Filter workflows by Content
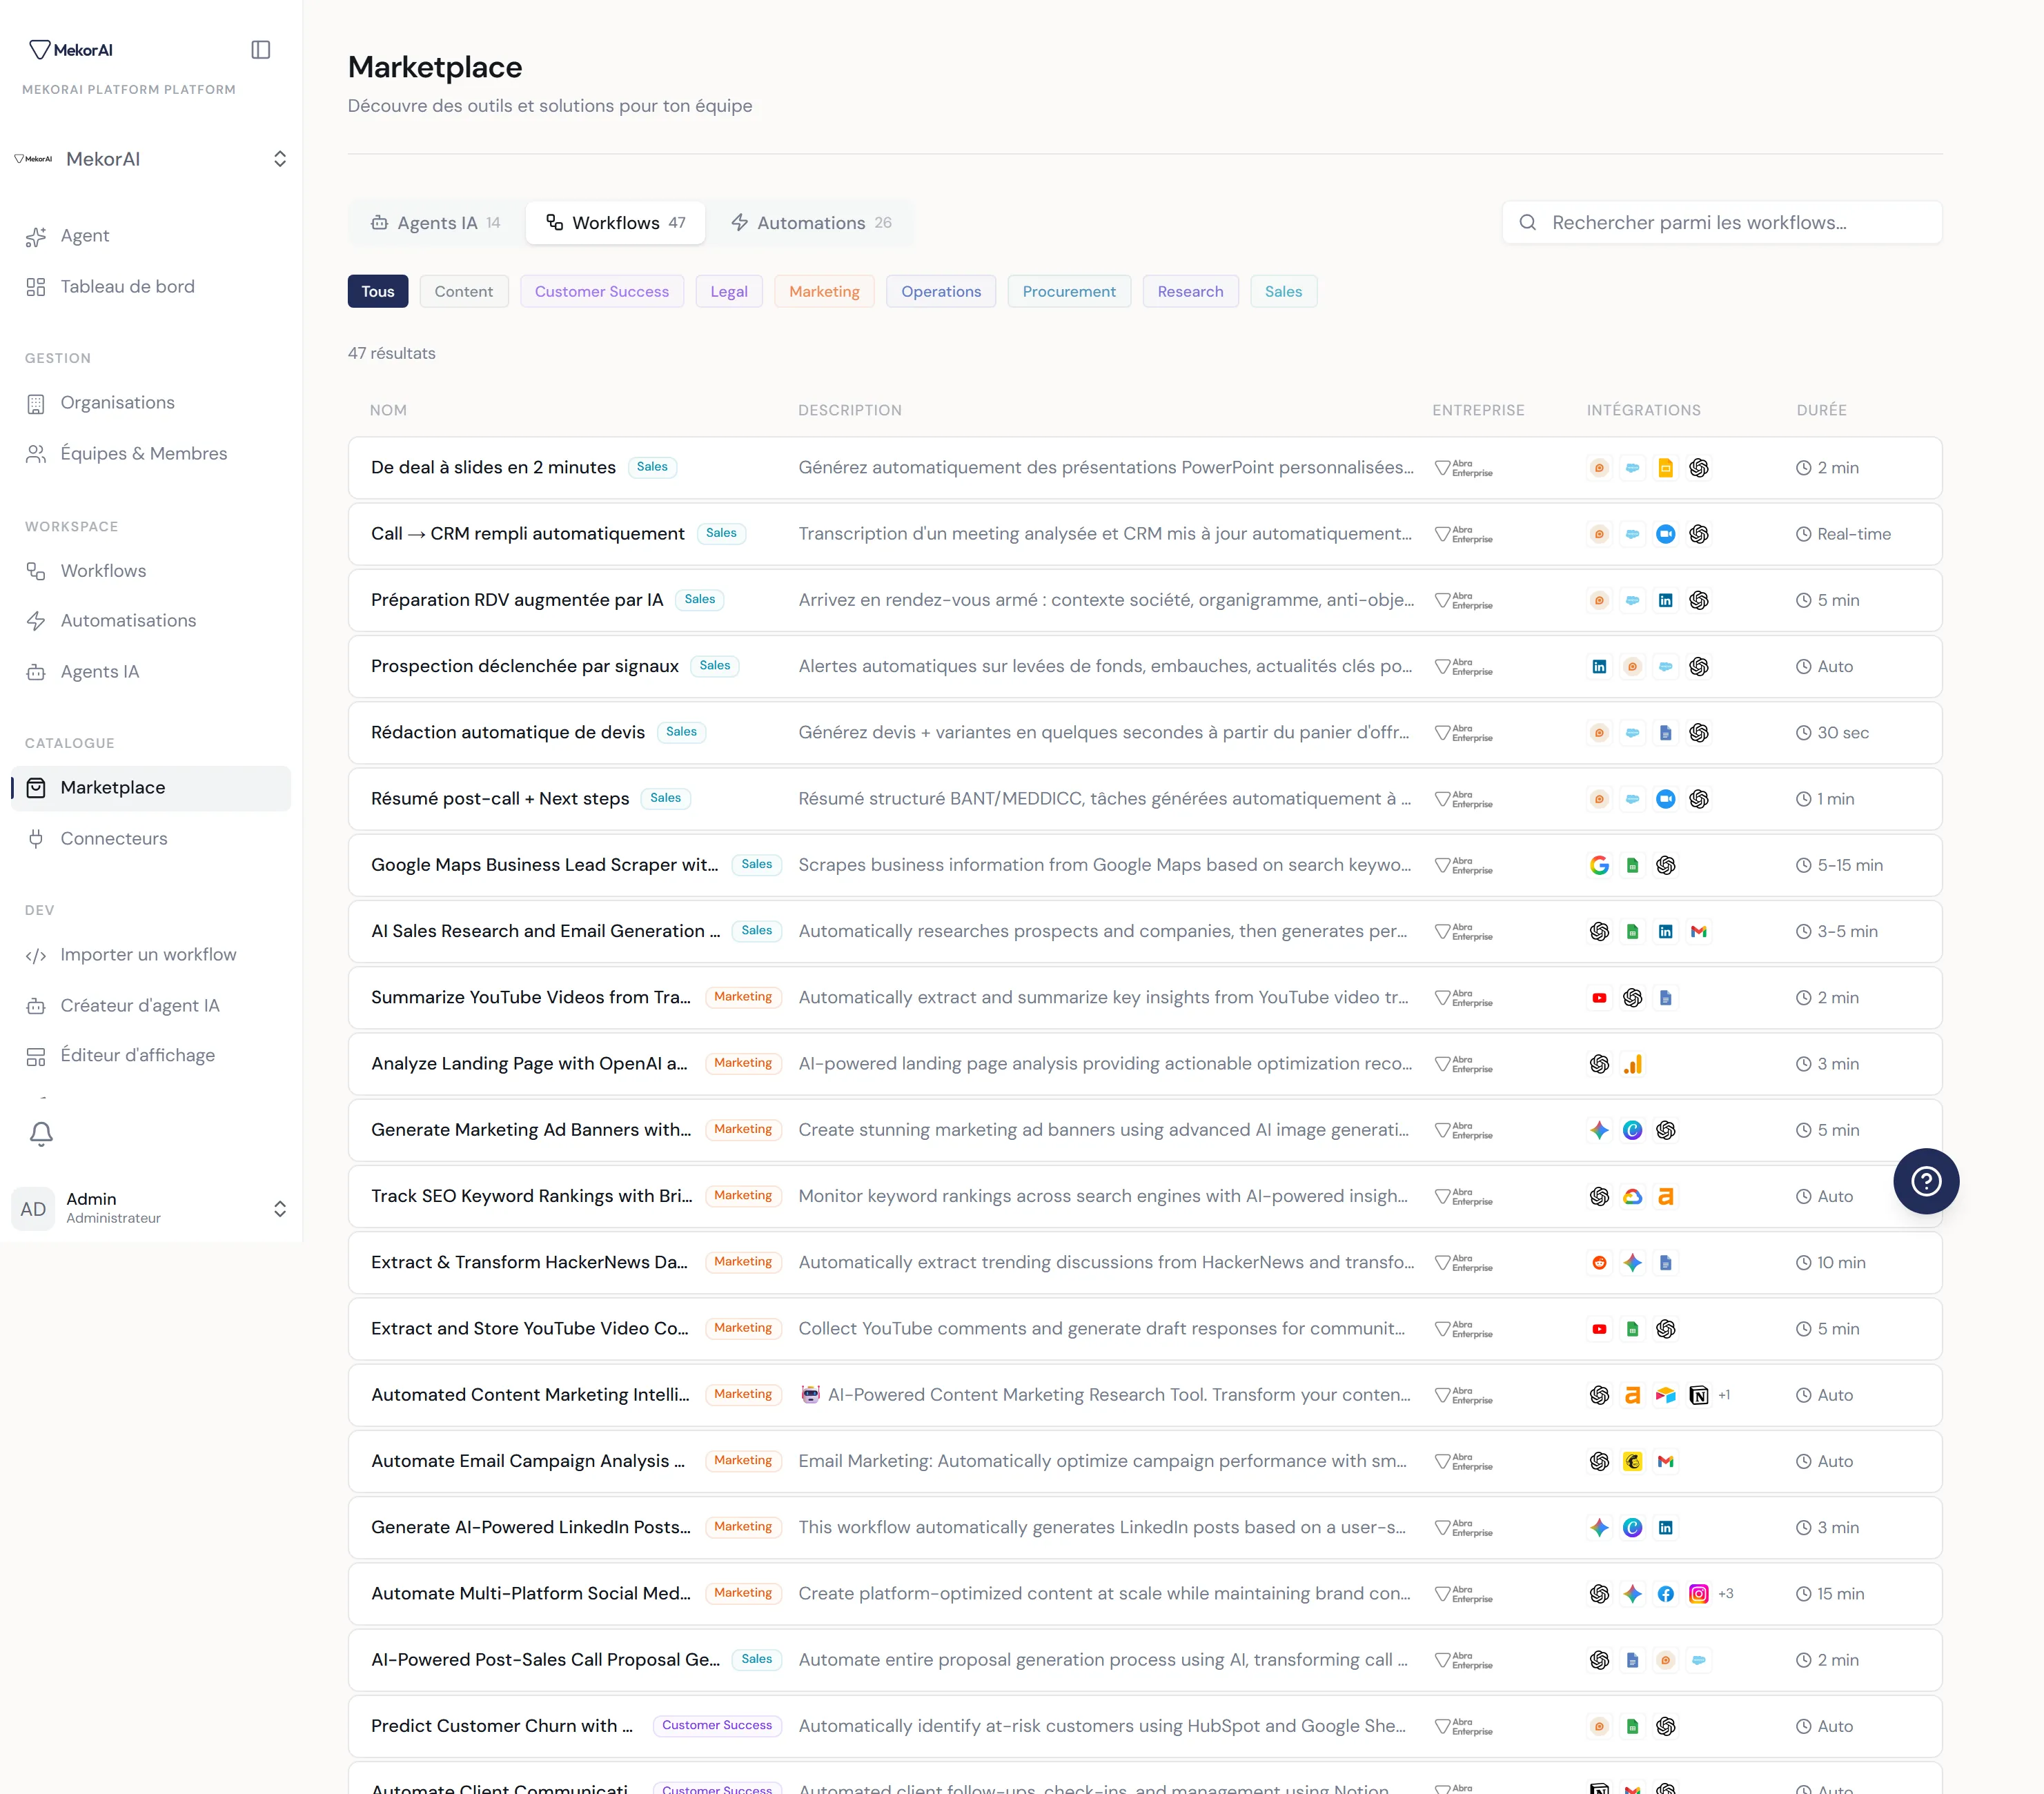This screenshot has width=2044, height=1794. (x=464, y=291)
